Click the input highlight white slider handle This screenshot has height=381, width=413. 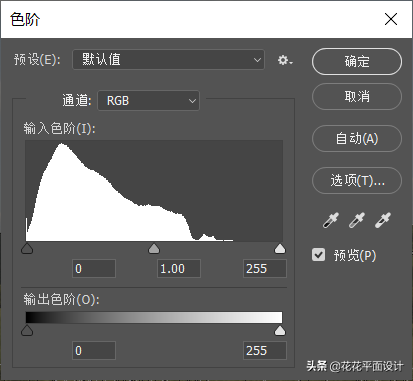click(x=280, y=249)
